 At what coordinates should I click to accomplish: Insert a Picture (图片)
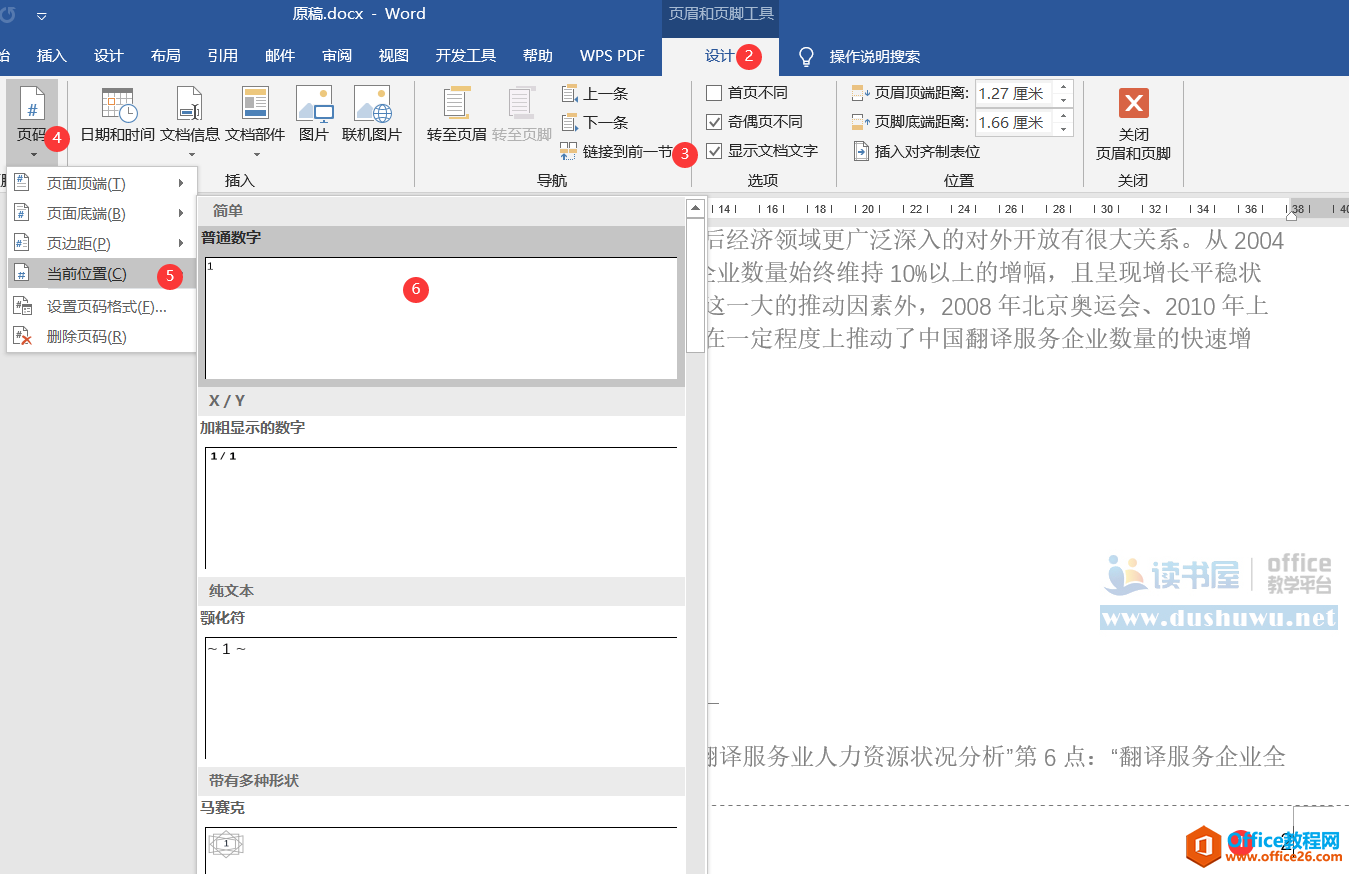click(x=314, y=115)
